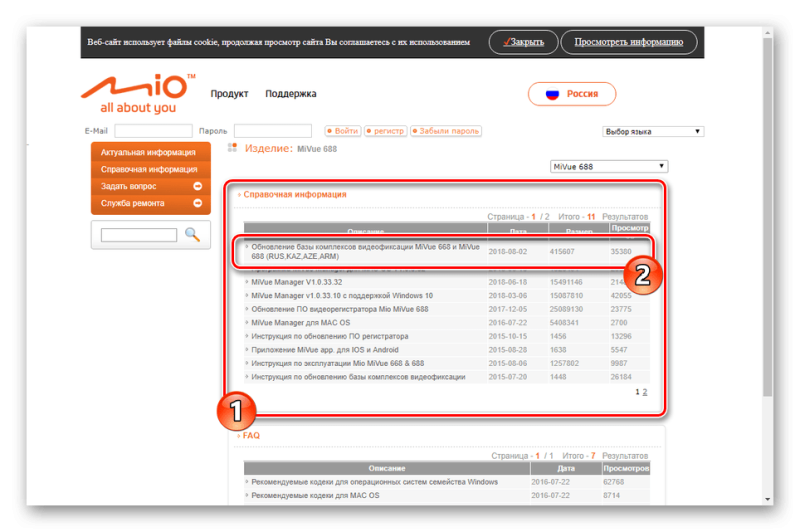Select Служба ремонта sidebar item
This screenshot has height=532, width=800.
click(151, 203)
